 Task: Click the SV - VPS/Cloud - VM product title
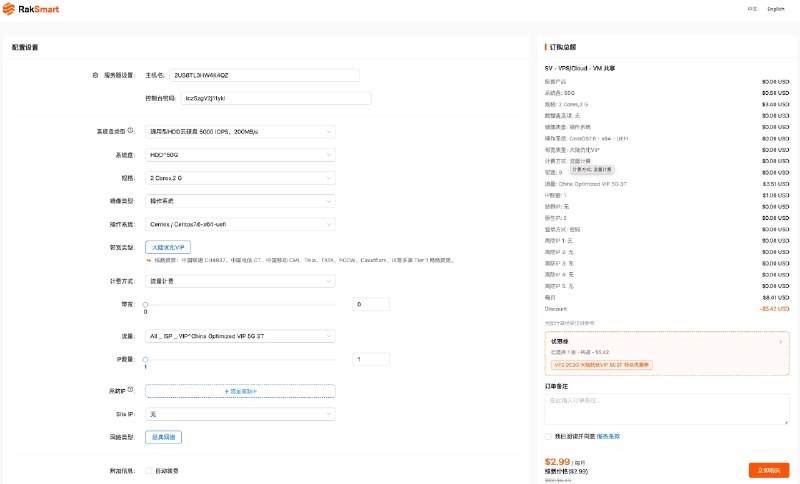(x=580, y=68)
